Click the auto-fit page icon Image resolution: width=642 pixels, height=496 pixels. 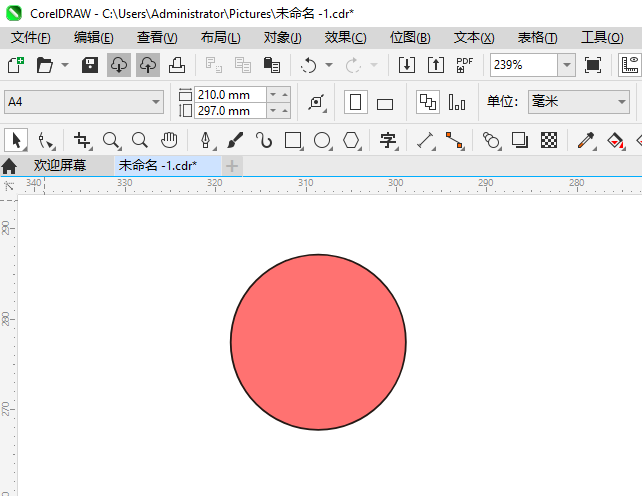point(317,102)
